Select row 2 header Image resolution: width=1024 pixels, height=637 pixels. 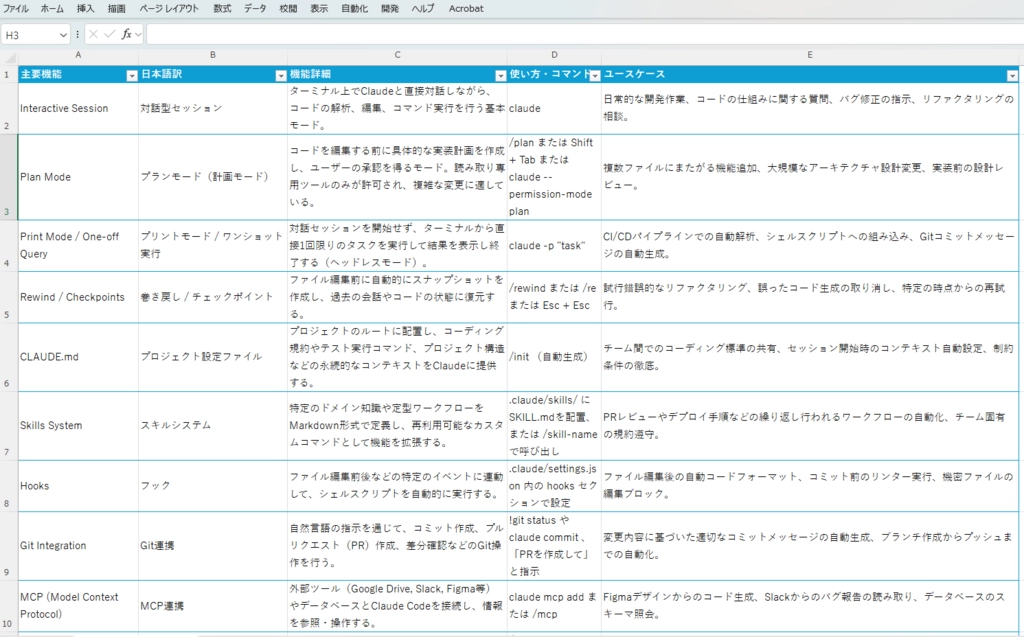click(8, 108)
